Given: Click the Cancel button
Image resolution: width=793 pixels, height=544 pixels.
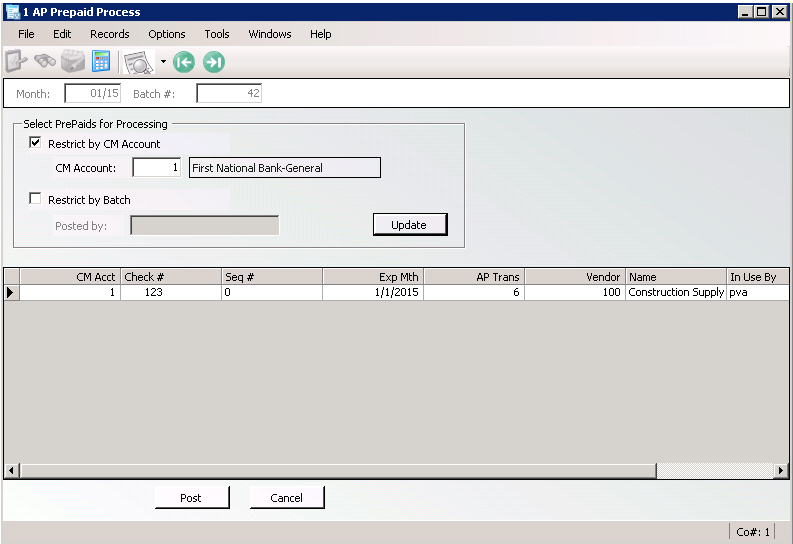Looking at the screenshot, I should click(287, 497).
